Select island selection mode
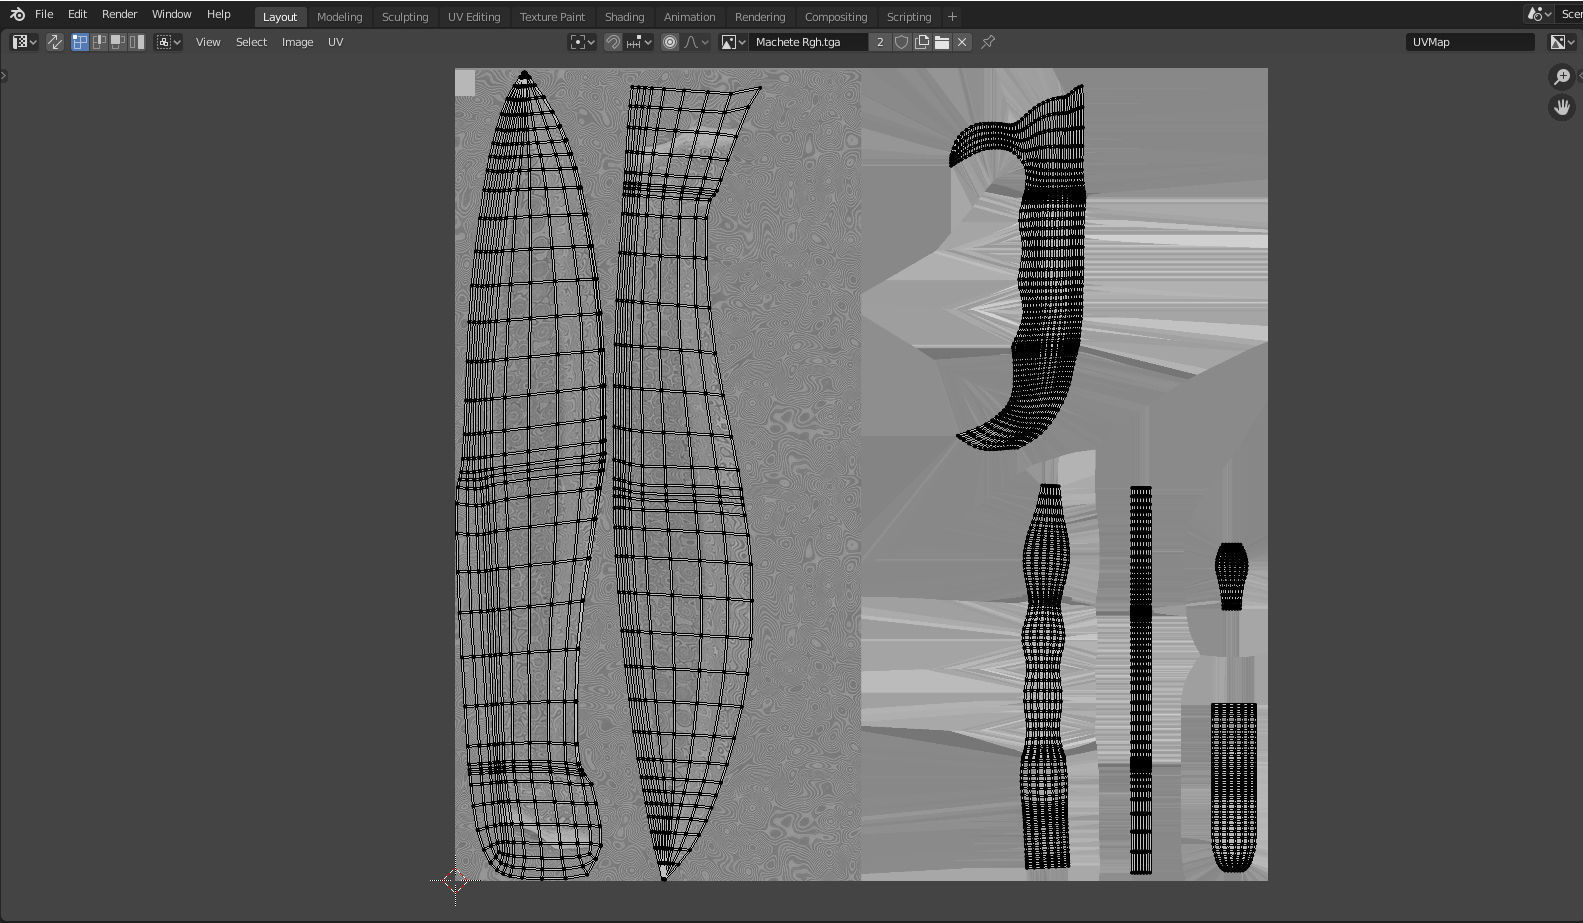Screen dimensions: 1583x923 [137, 42]
